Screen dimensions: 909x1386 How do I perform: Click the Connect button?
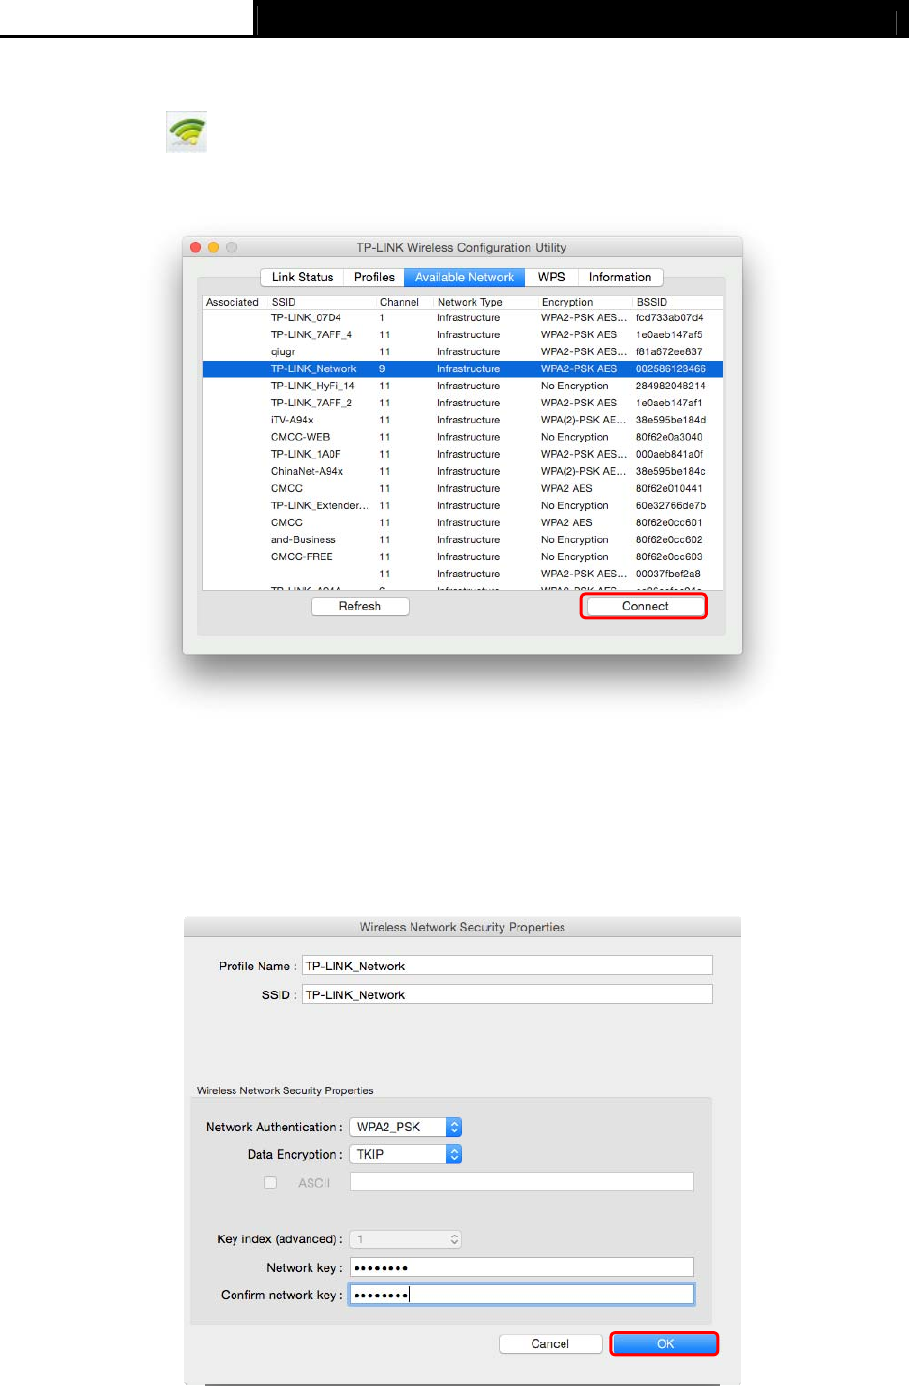644,606
